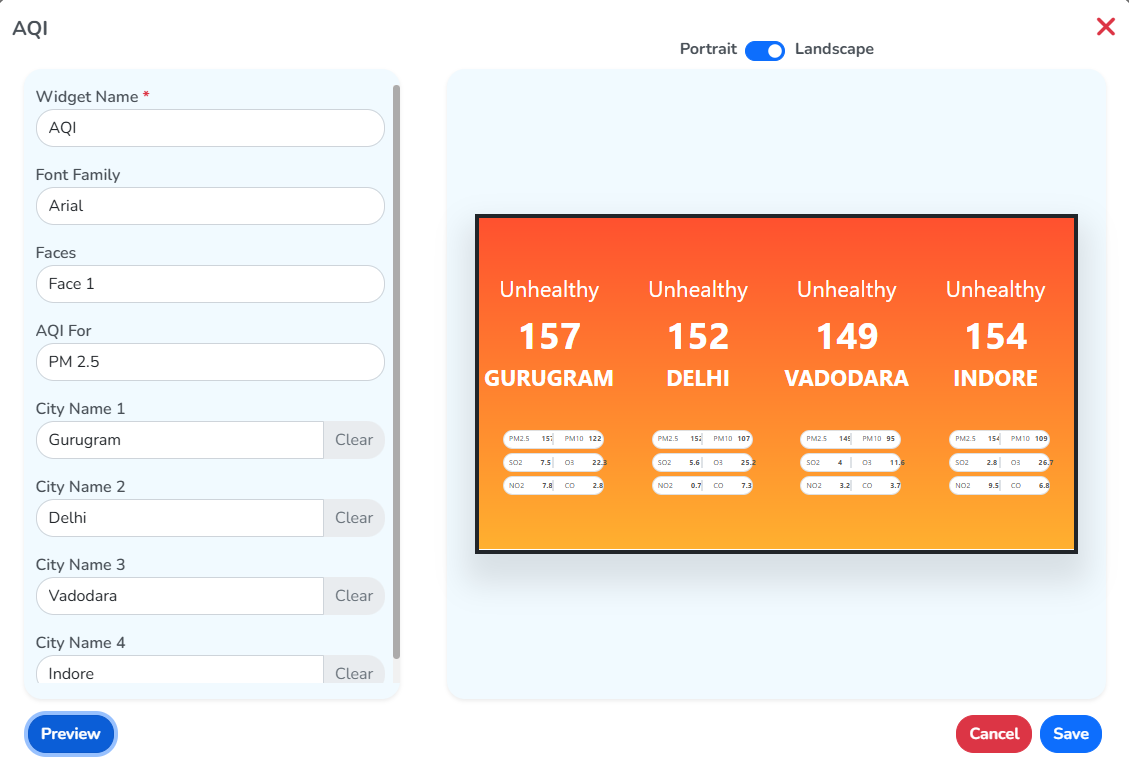1129x762 pixels.
Task: Click the Faces label
Action: [55, 253]
